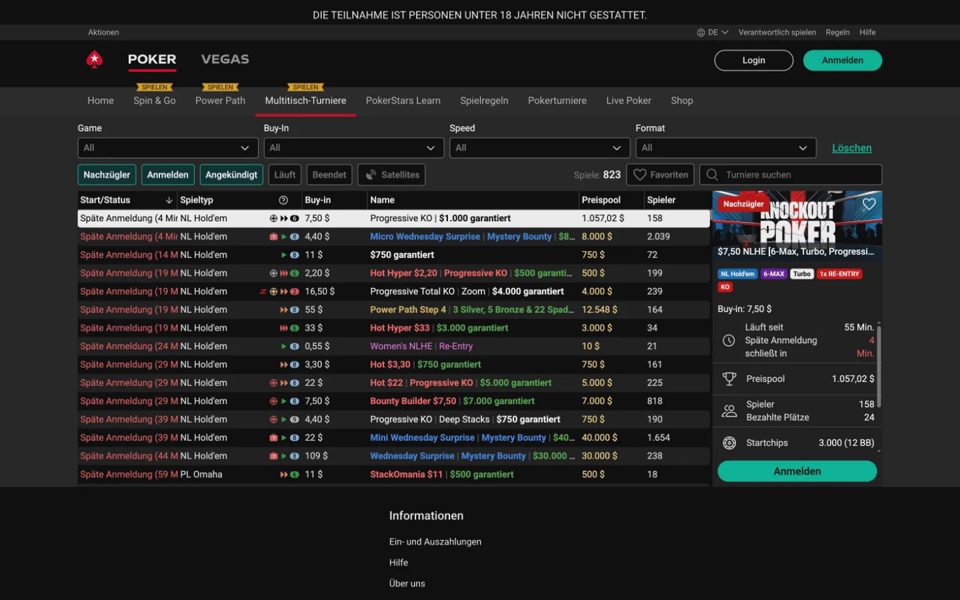Toggle the Angekündigt filter chip
The height and width of the screenshot is (600, 960).
point(231,174)
